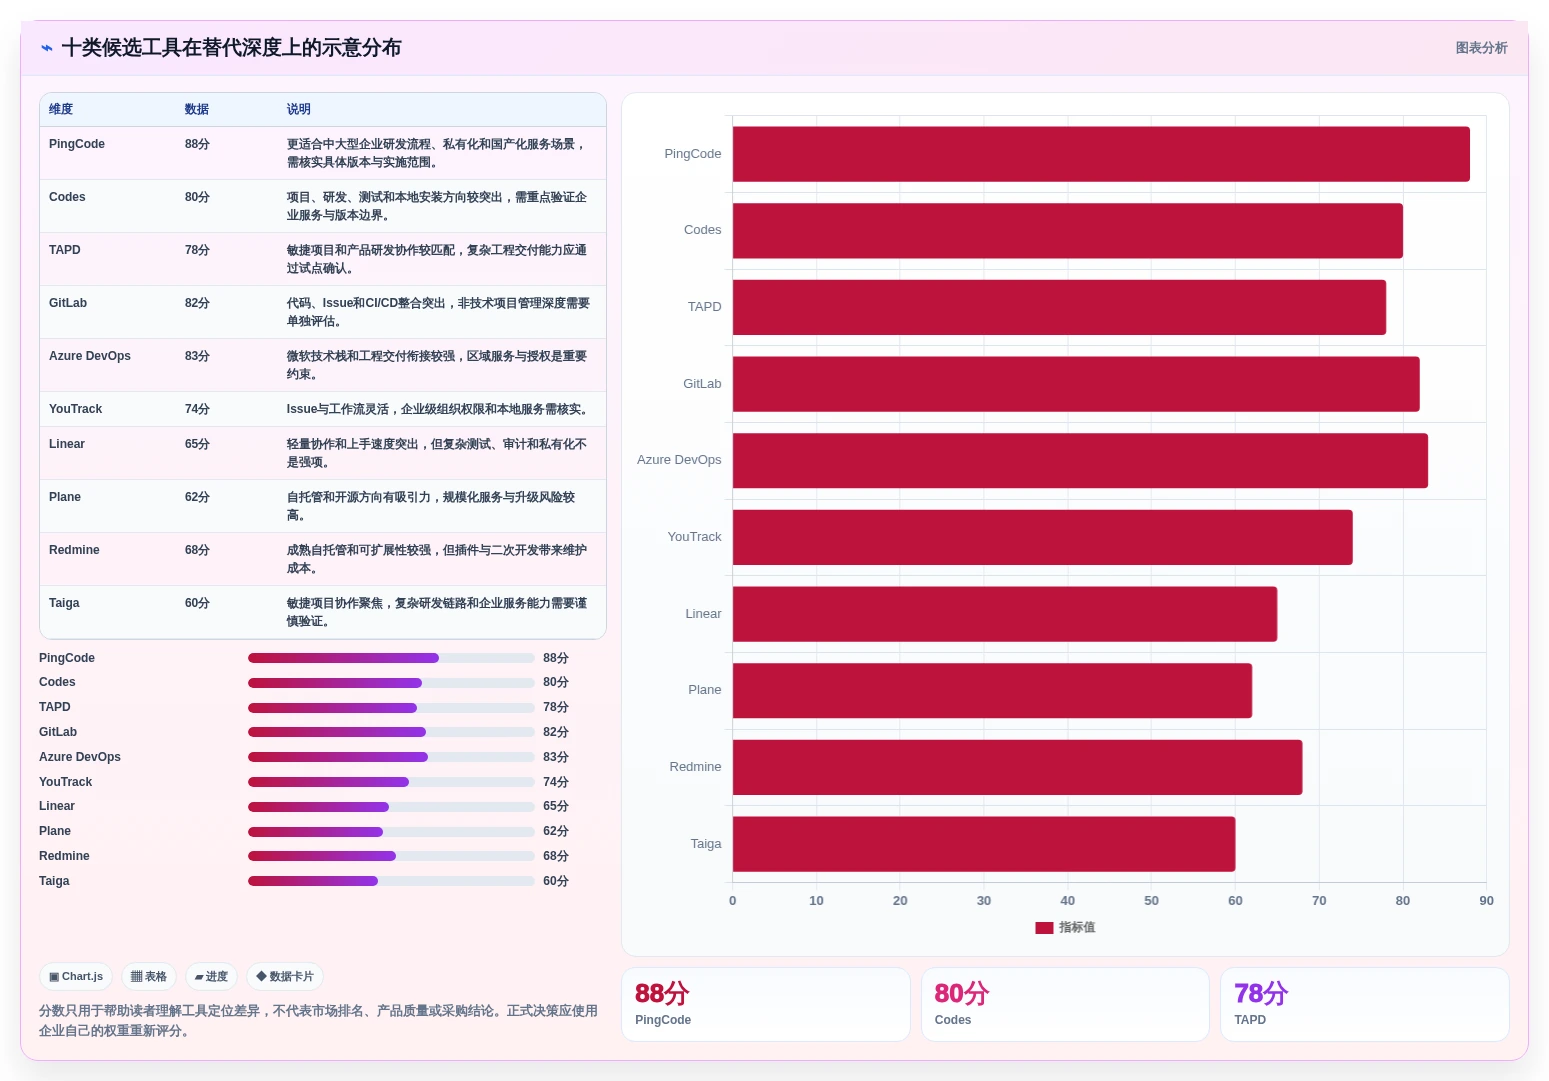1549x1081 pixels.
Task: Click the Taiga bar in the chart
Action: coord(984,844)
